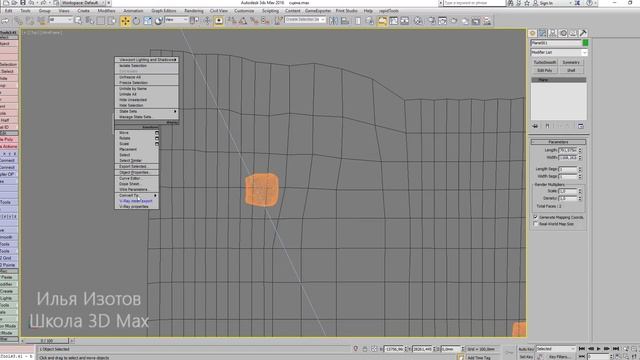Viewport: 640px width, 360px height.
Task: Click the green object color swatch
Action: 585,43
